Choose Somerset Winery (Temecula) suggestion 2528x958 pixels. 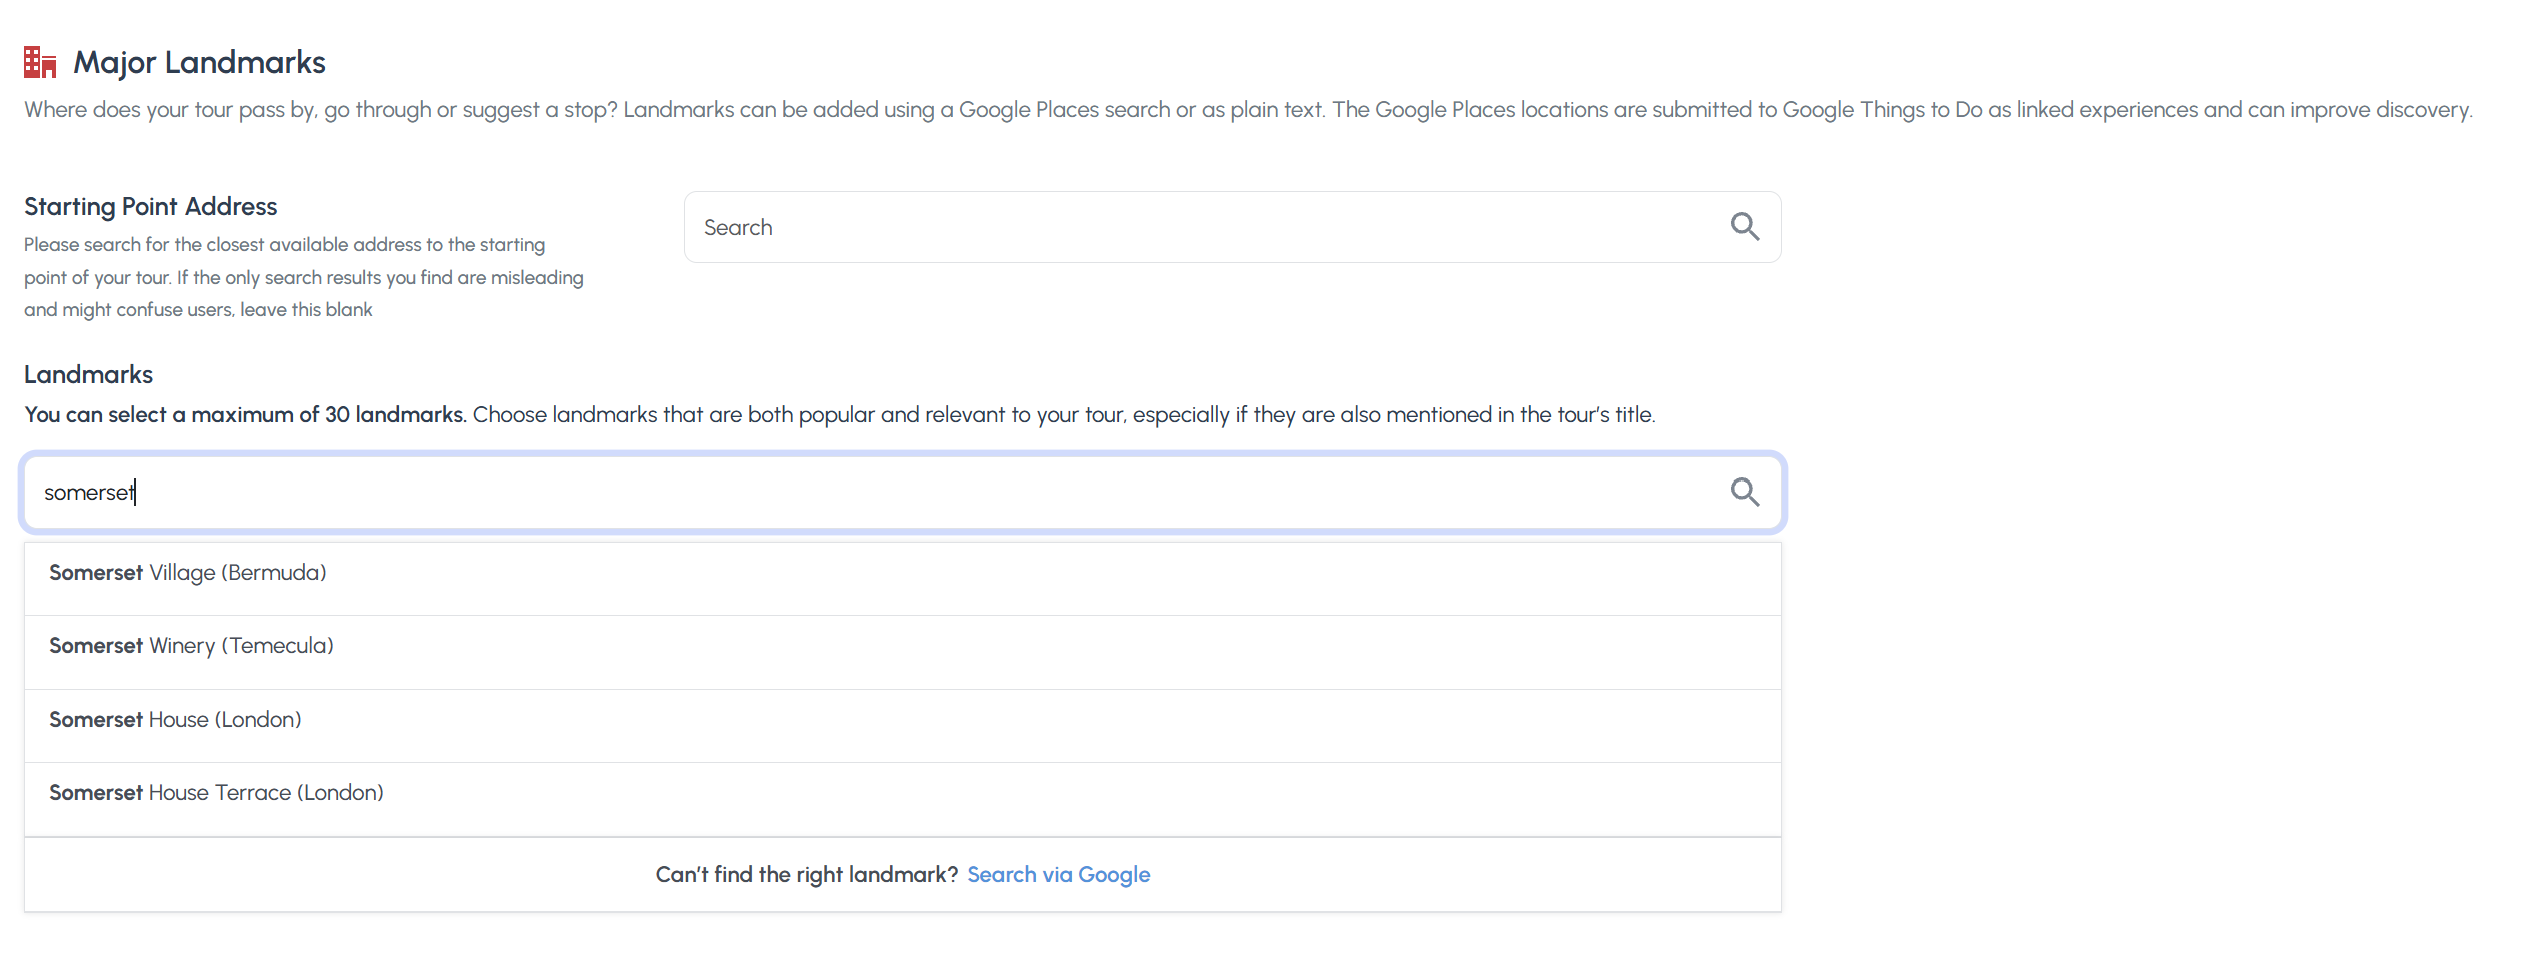902,652
